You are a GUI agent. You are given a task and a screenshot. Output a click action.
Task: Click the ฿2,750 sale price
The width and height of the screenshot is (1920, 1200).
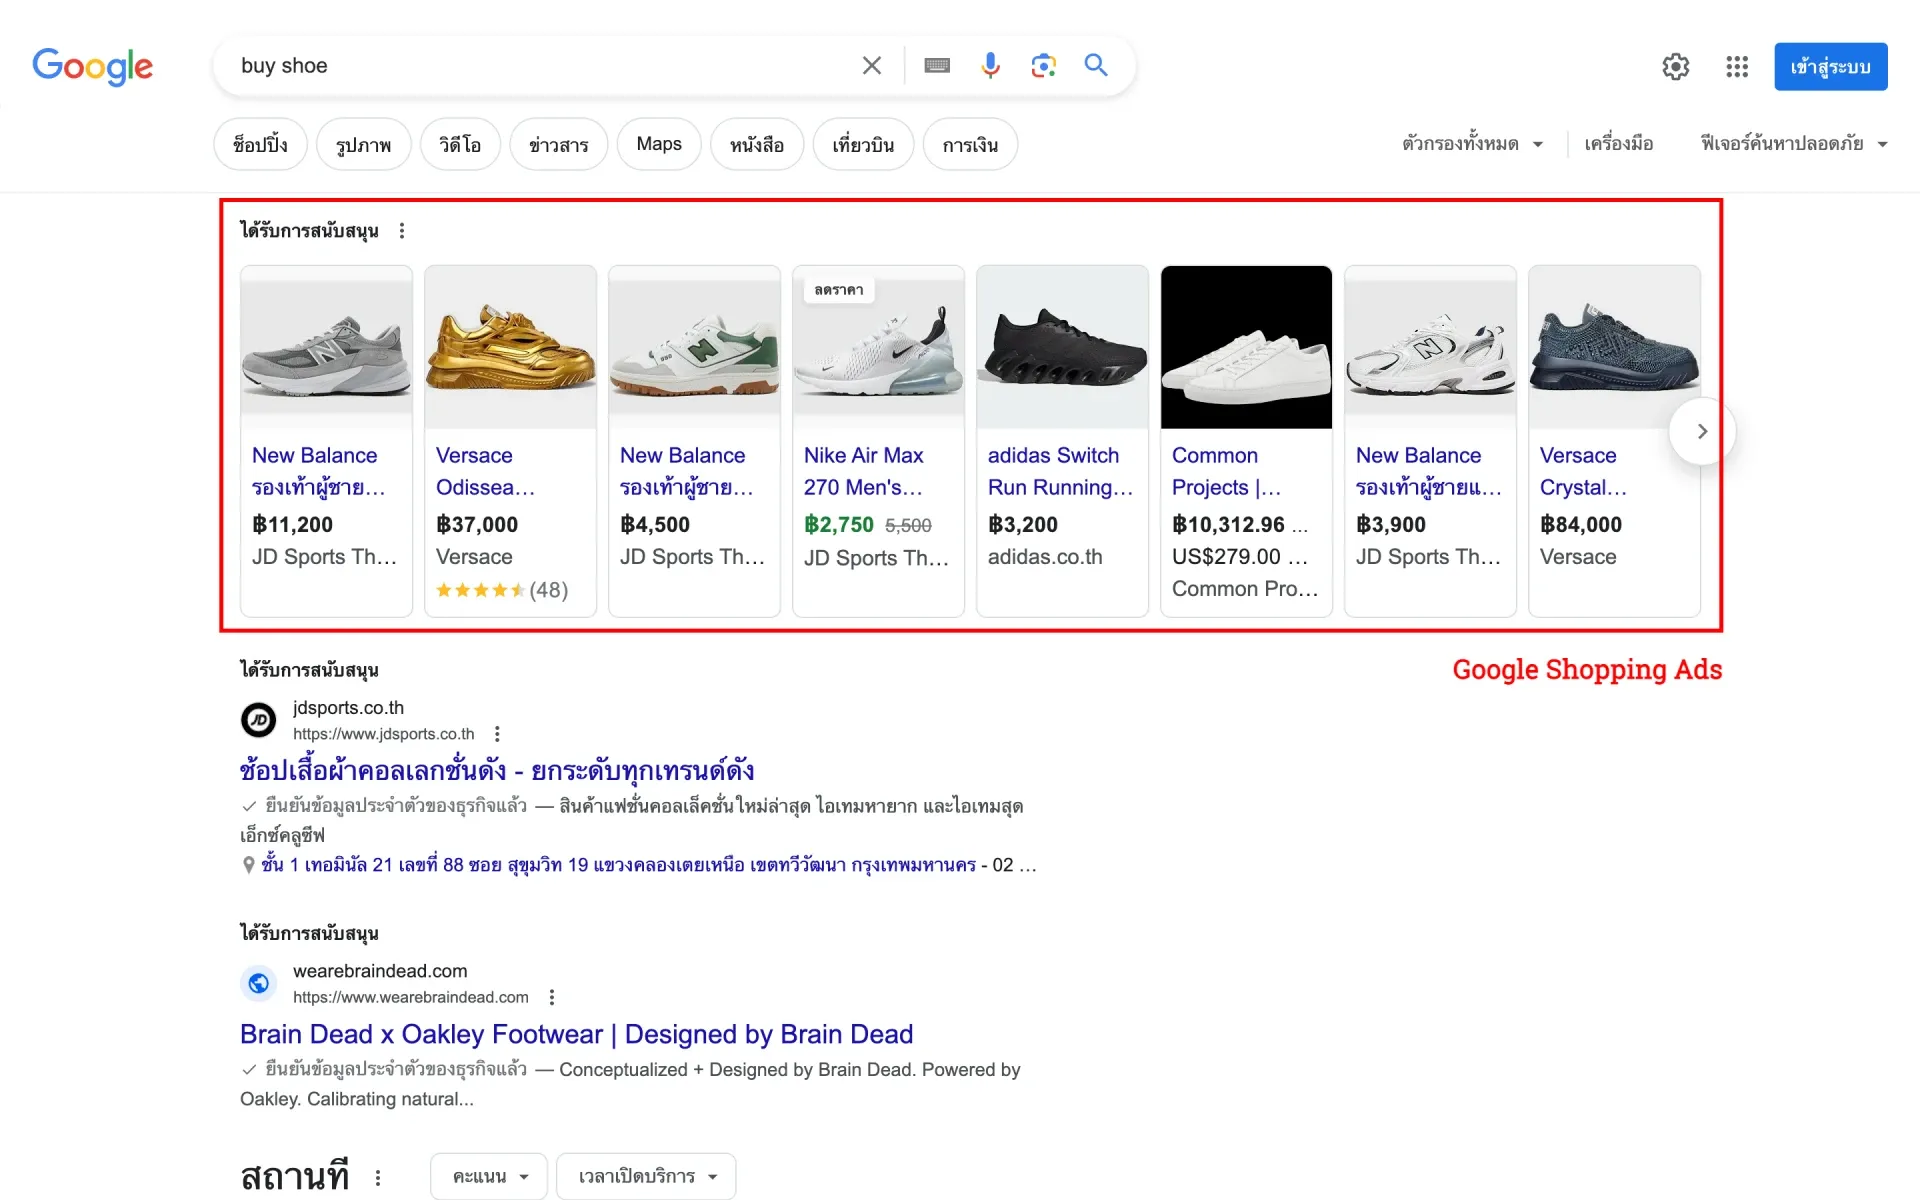839,525
